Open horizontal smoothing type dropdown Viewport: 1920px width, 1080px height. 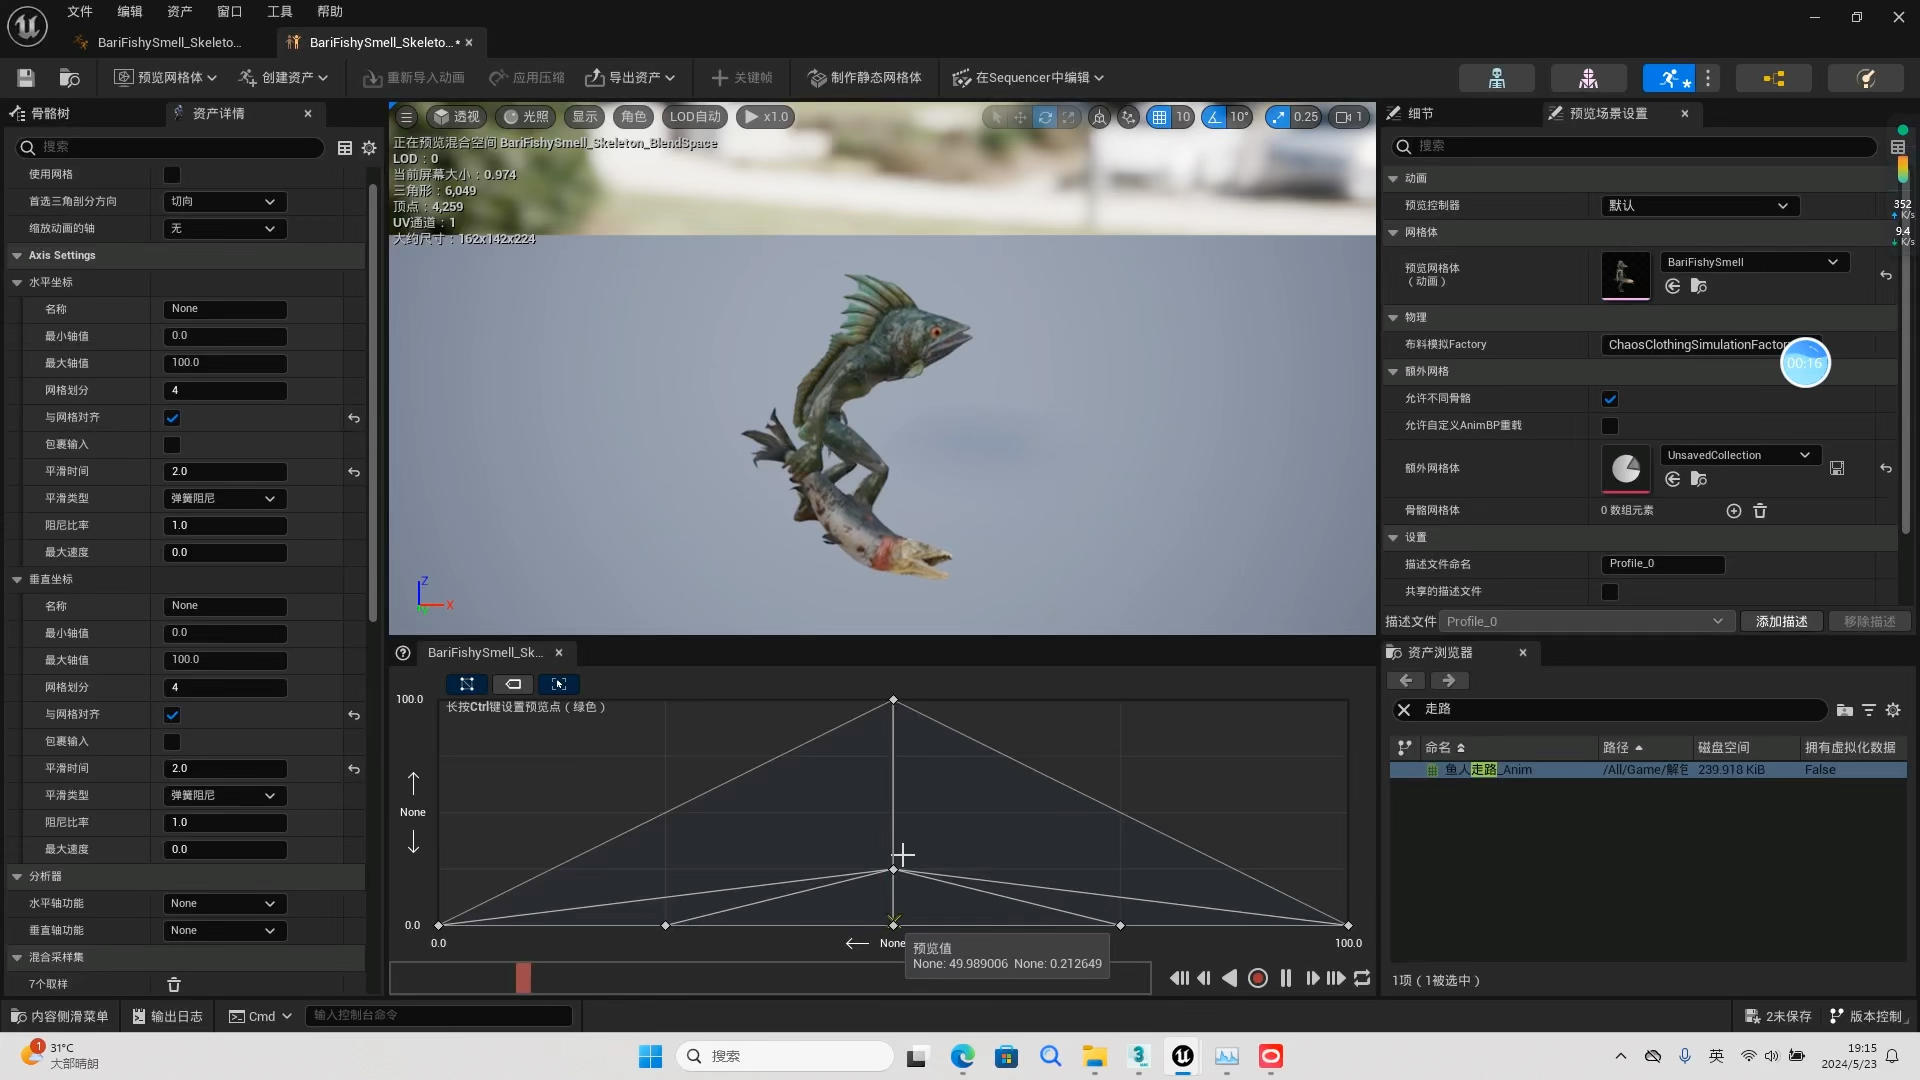coord(225,499)
